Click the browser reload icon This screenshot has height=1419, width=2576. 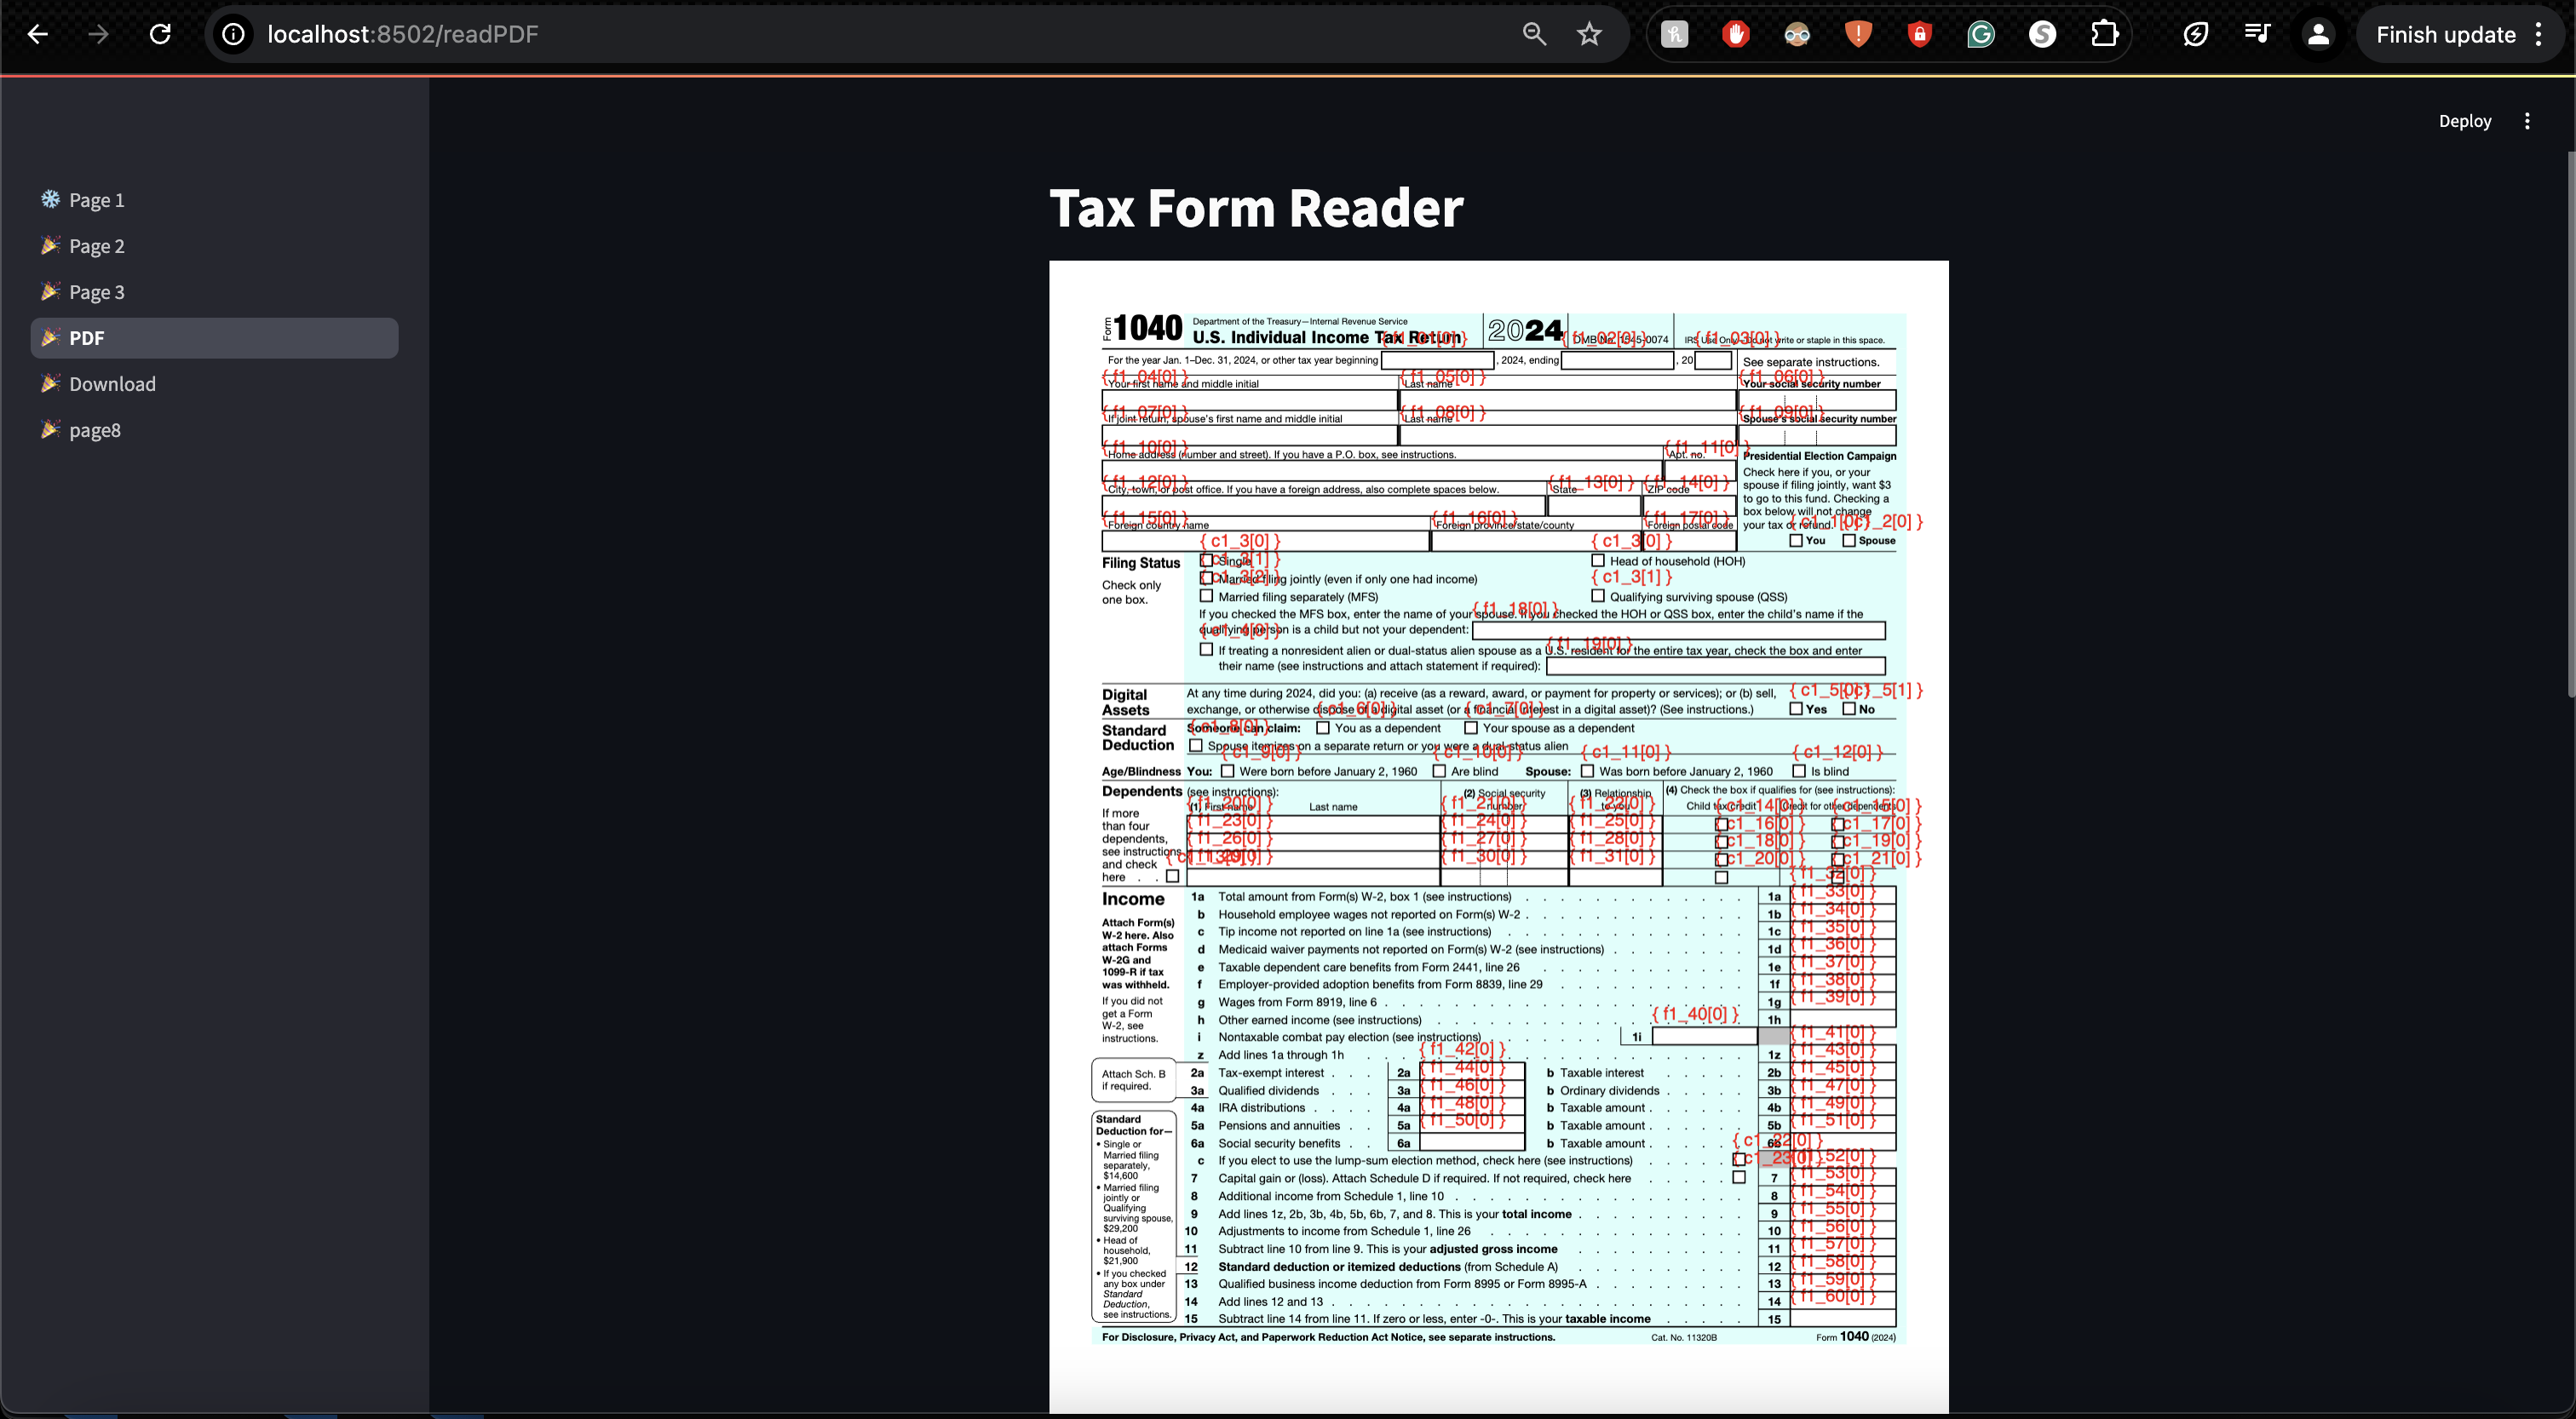coord(160,34)
